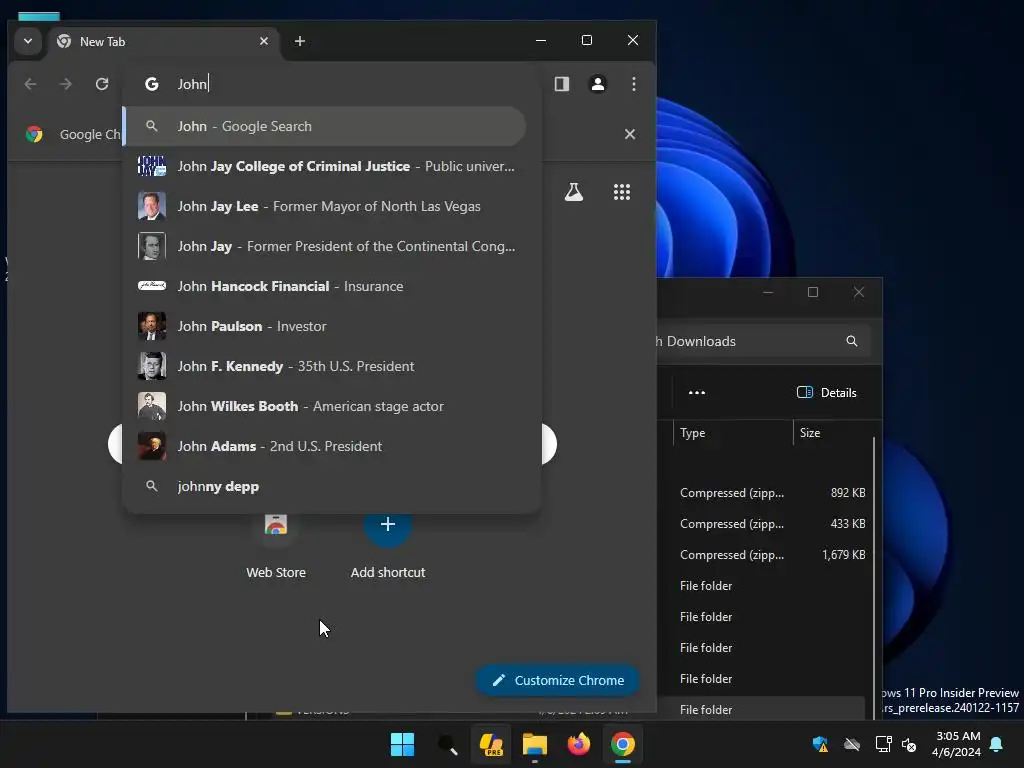1024x768 pixels.
Task: Sort by Type column in Explorer
Action: tap(733, 433)
